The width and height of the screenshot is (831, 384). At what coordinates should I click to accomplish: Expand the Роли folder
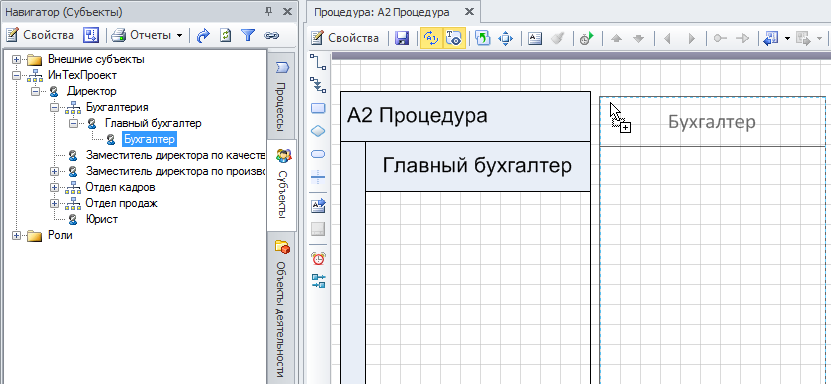click(16, 236)
